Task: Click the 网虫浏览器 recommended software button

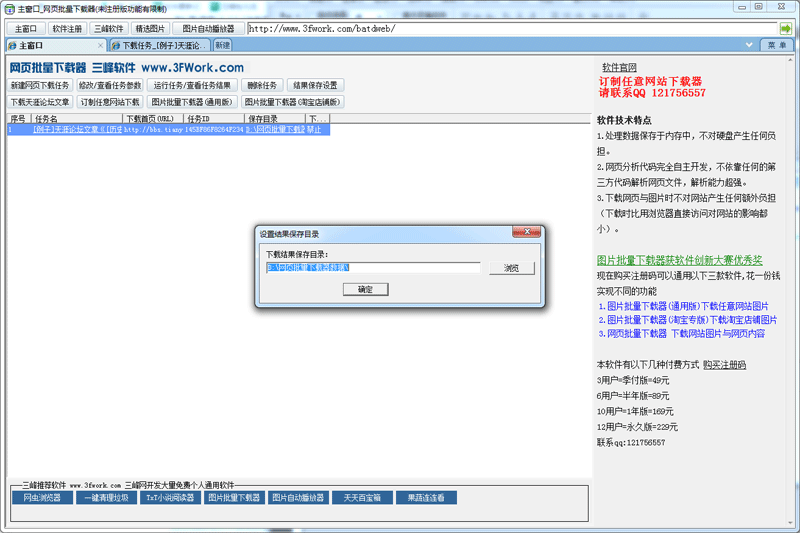Action: (42, 497)
